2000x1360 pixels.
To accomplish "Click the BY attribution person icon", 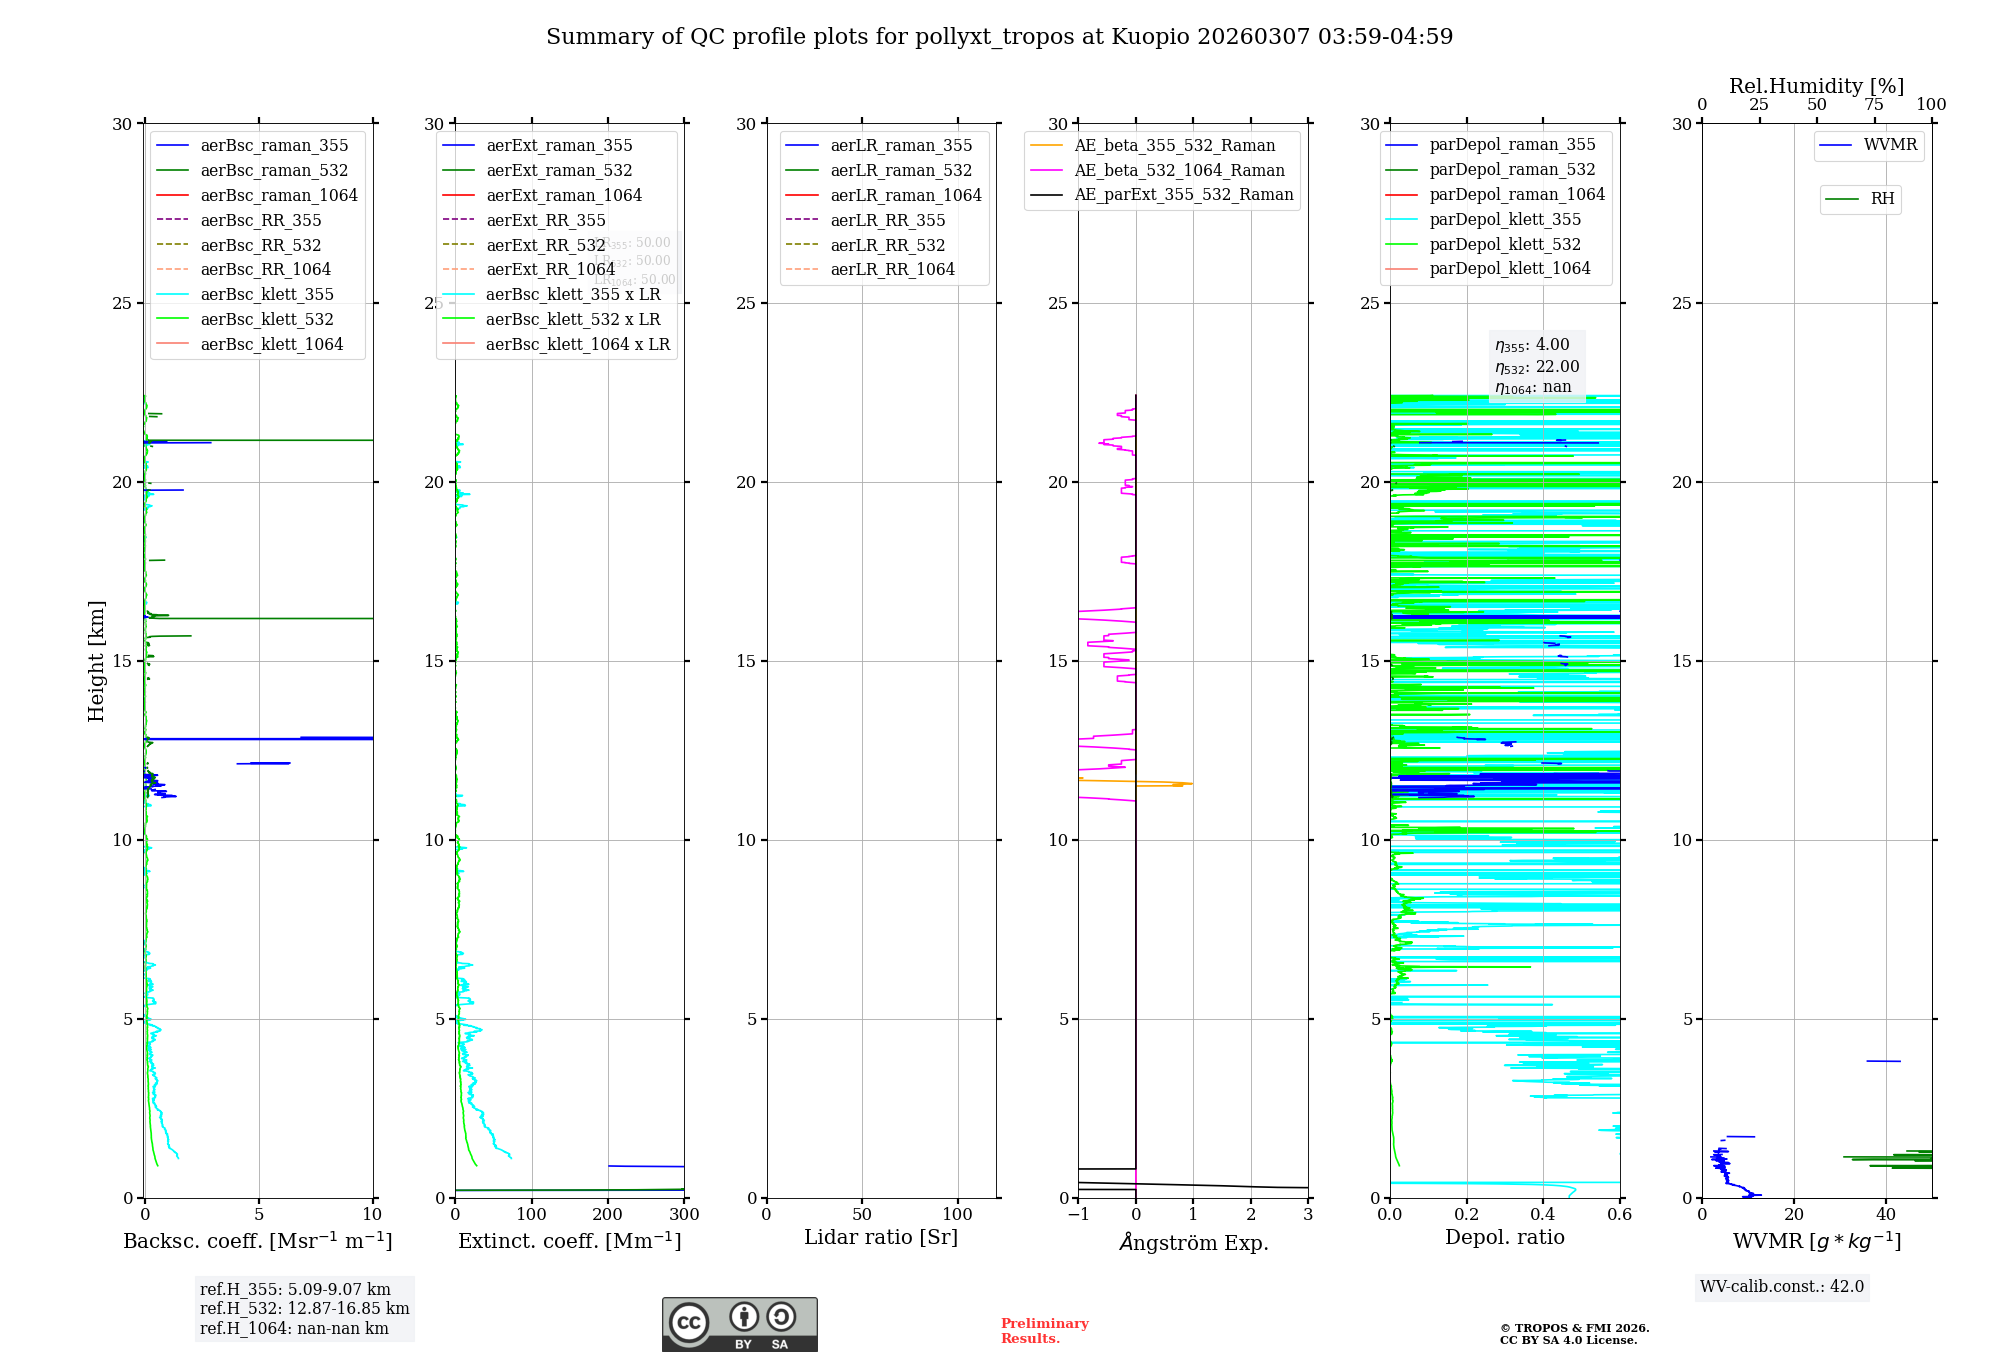I will click(743, 1316).
